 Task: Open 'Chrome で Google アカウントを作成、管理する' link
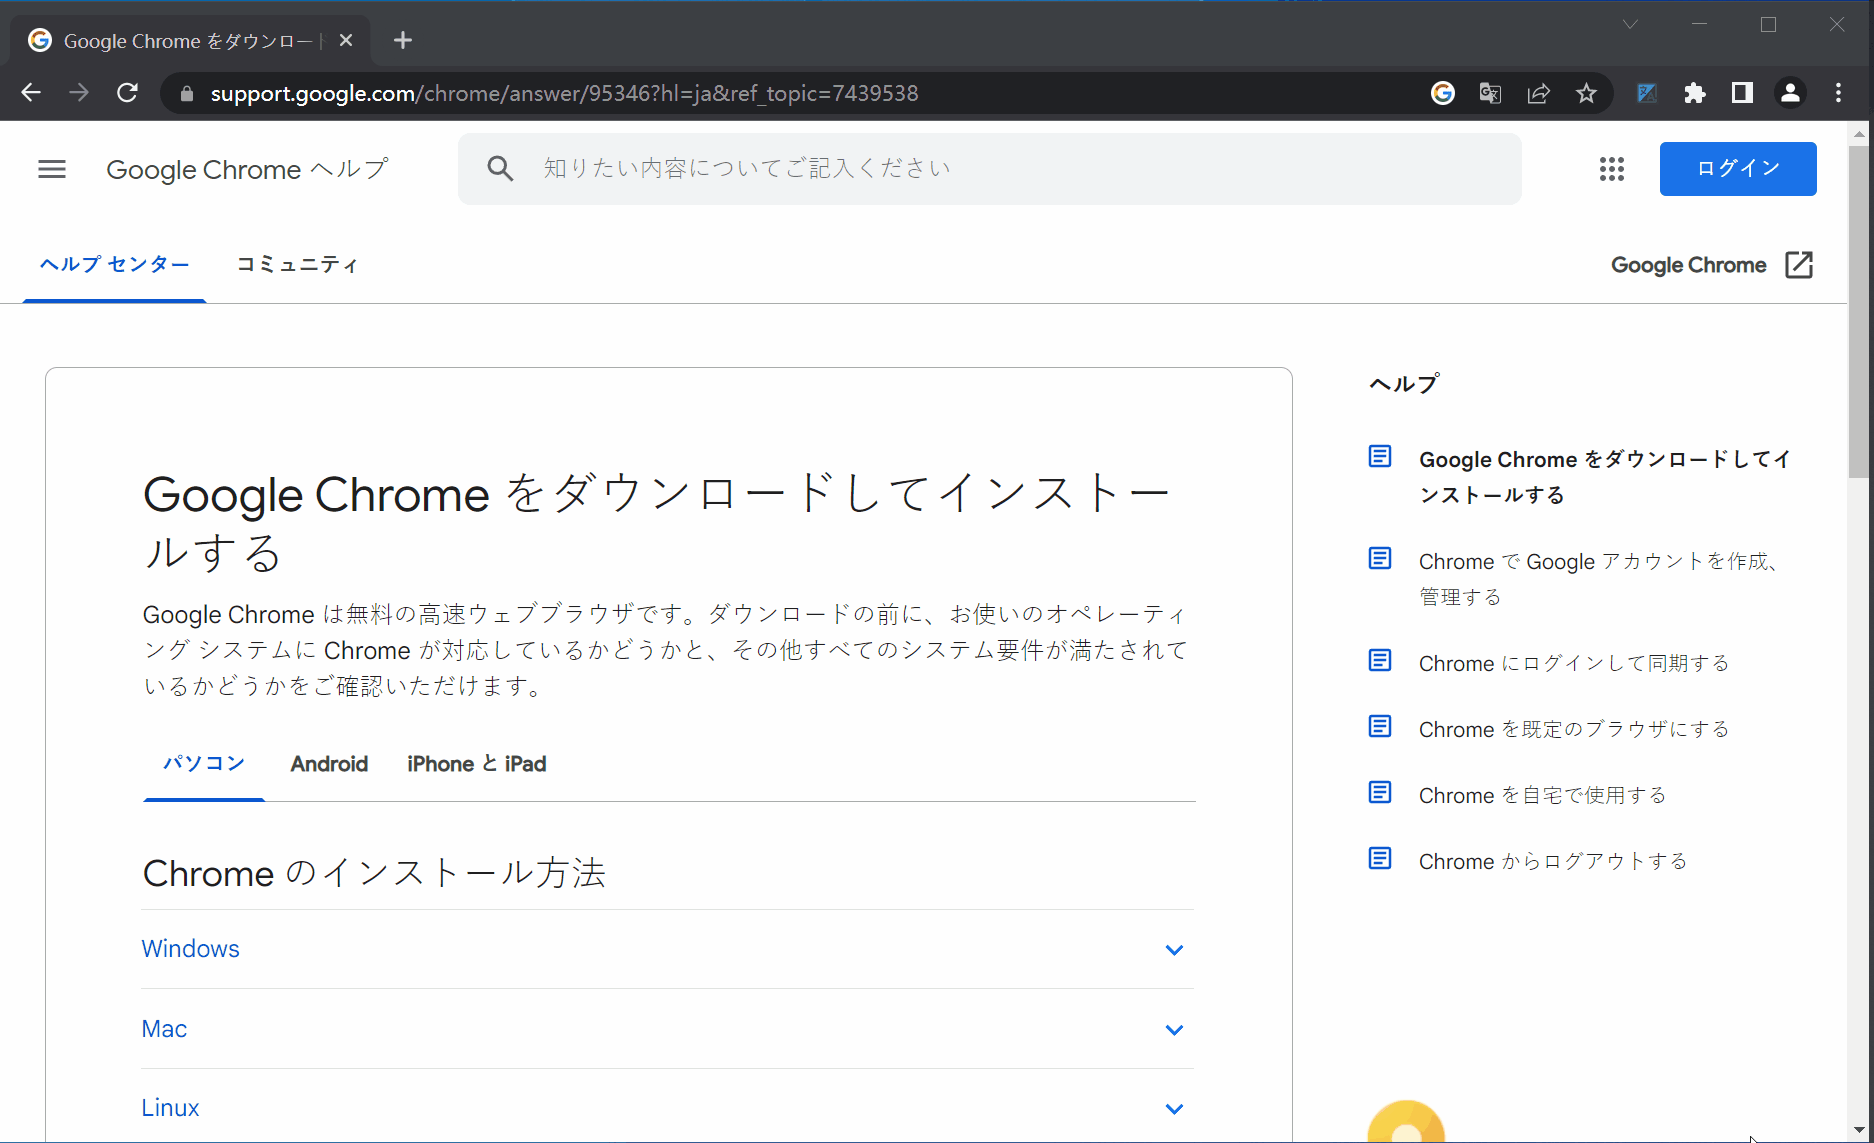pos(1598,579)
